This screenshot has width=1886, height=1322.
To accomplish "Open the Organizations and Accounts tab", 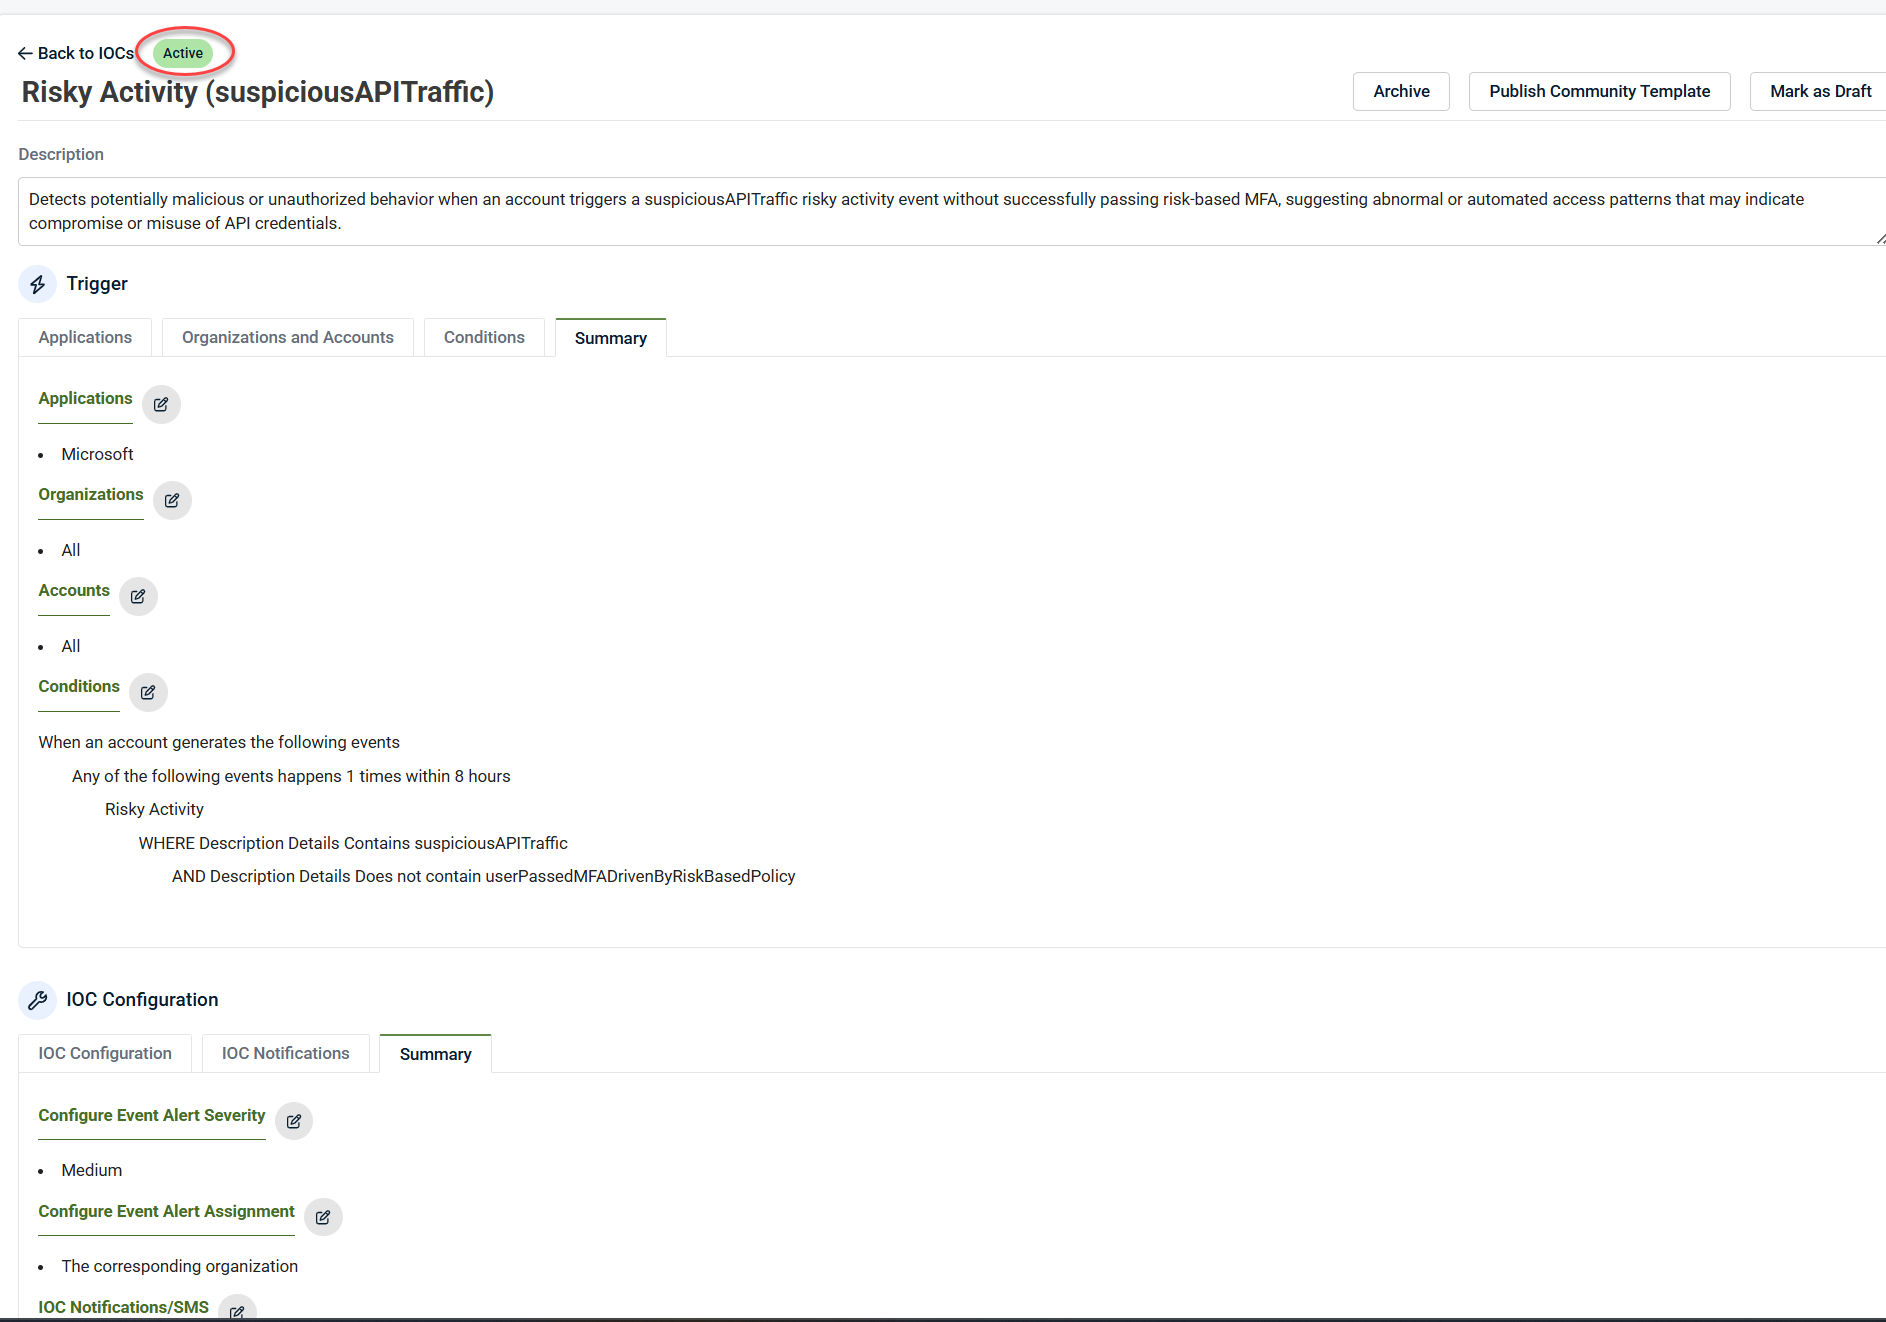I will 288,338.
